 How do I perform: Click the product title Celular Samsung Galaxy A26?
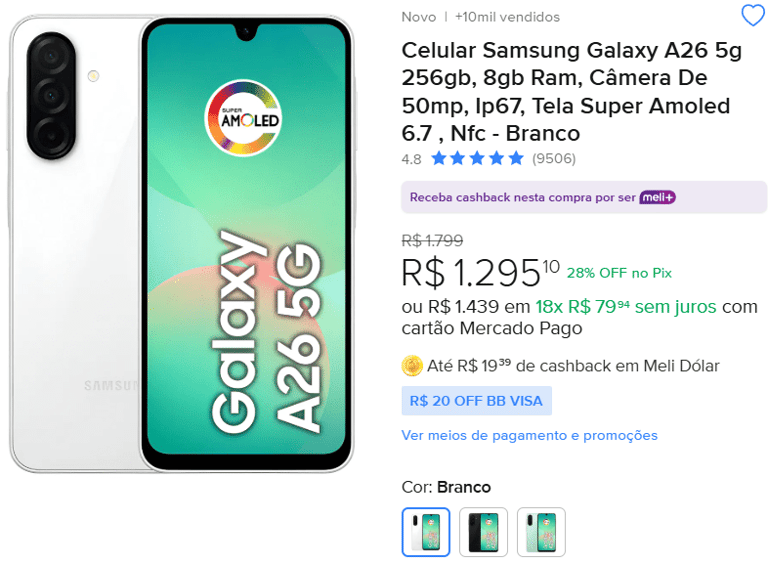(x=572, y=92)
